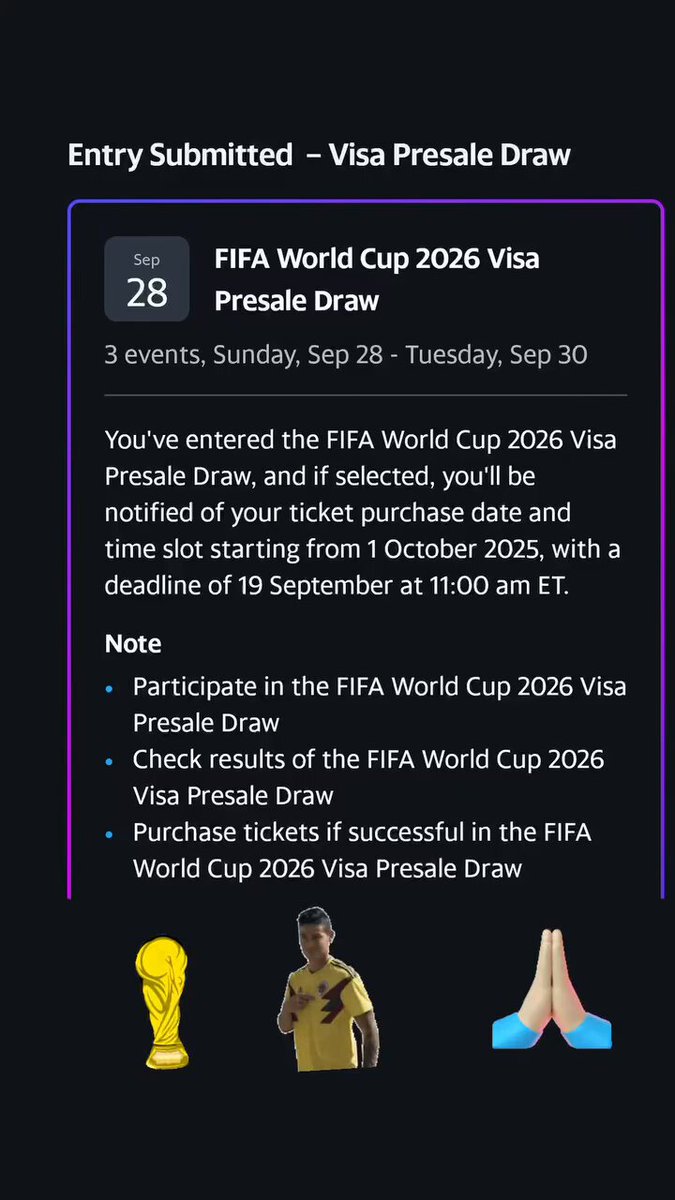
Task: Open the FIFA World Cup 2026 Visa Presale Draw title
Action: pyautogui.click(x=377, y=279)
